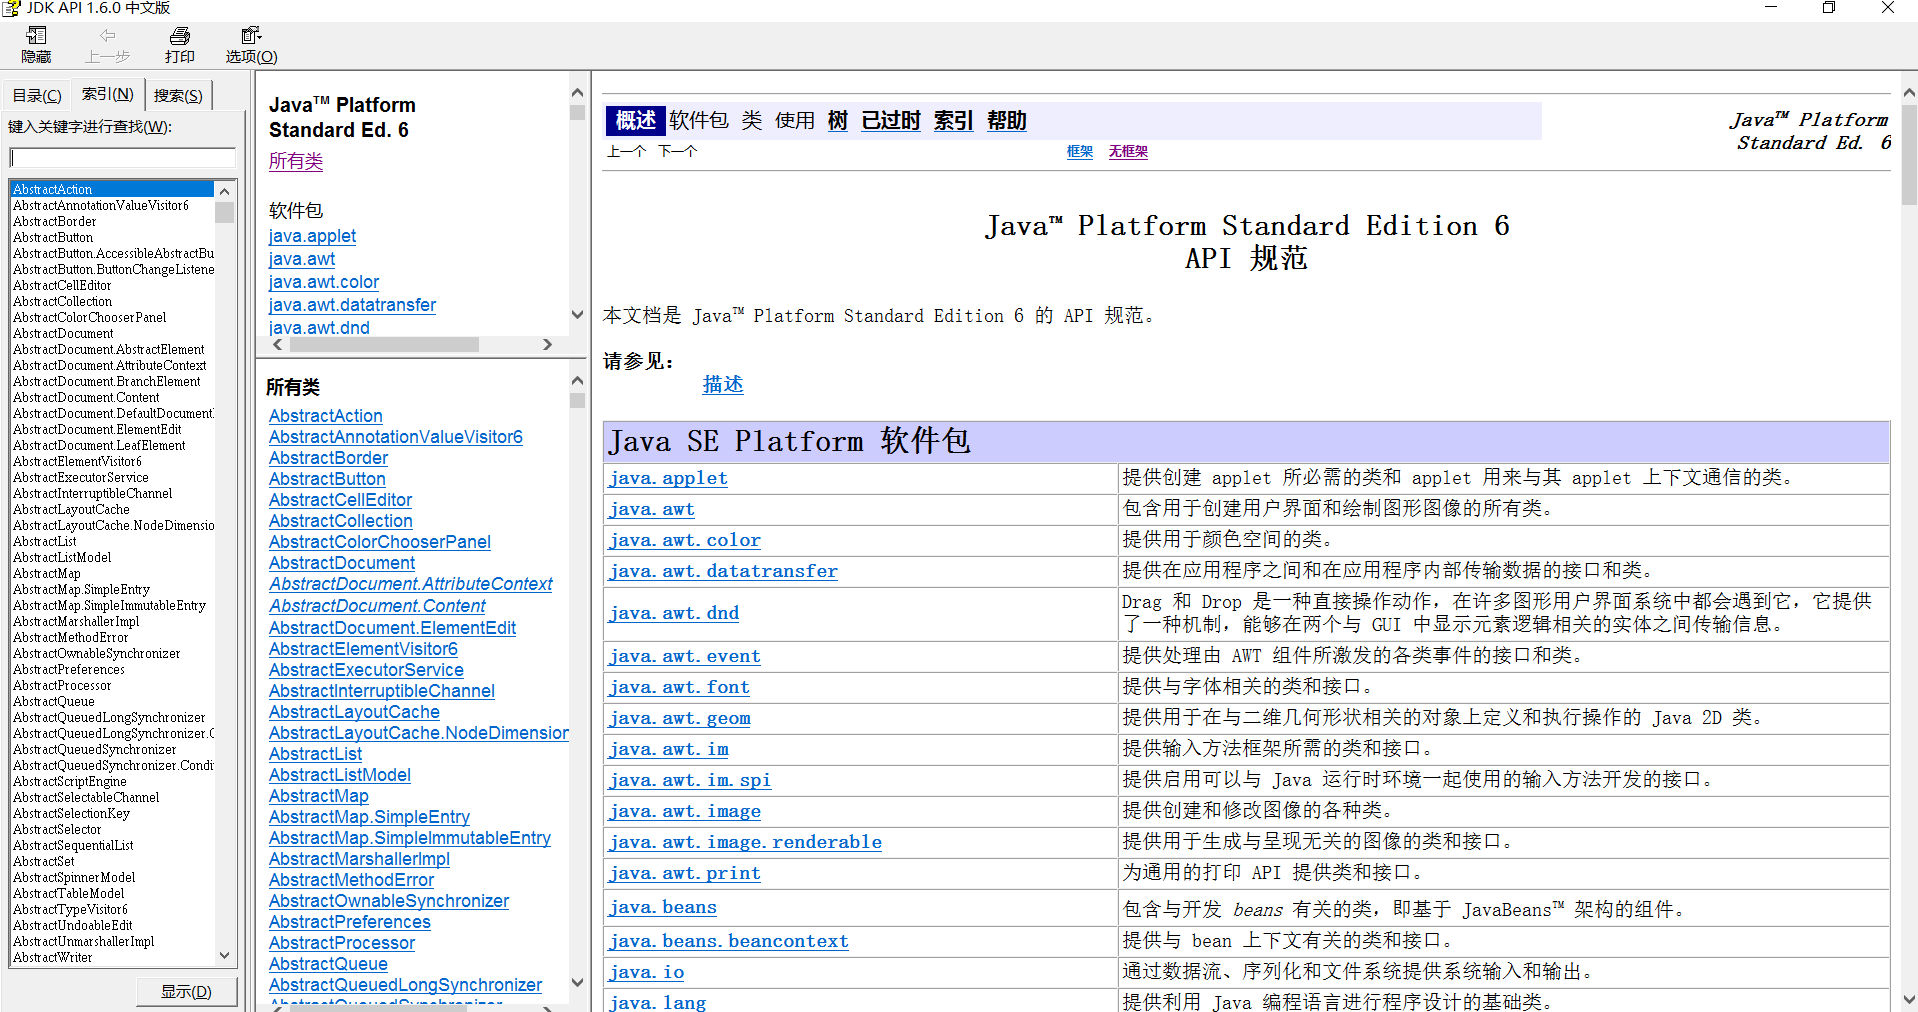Minimize the JDK API window
1918x1012 pixels.
pos(1771,8)
